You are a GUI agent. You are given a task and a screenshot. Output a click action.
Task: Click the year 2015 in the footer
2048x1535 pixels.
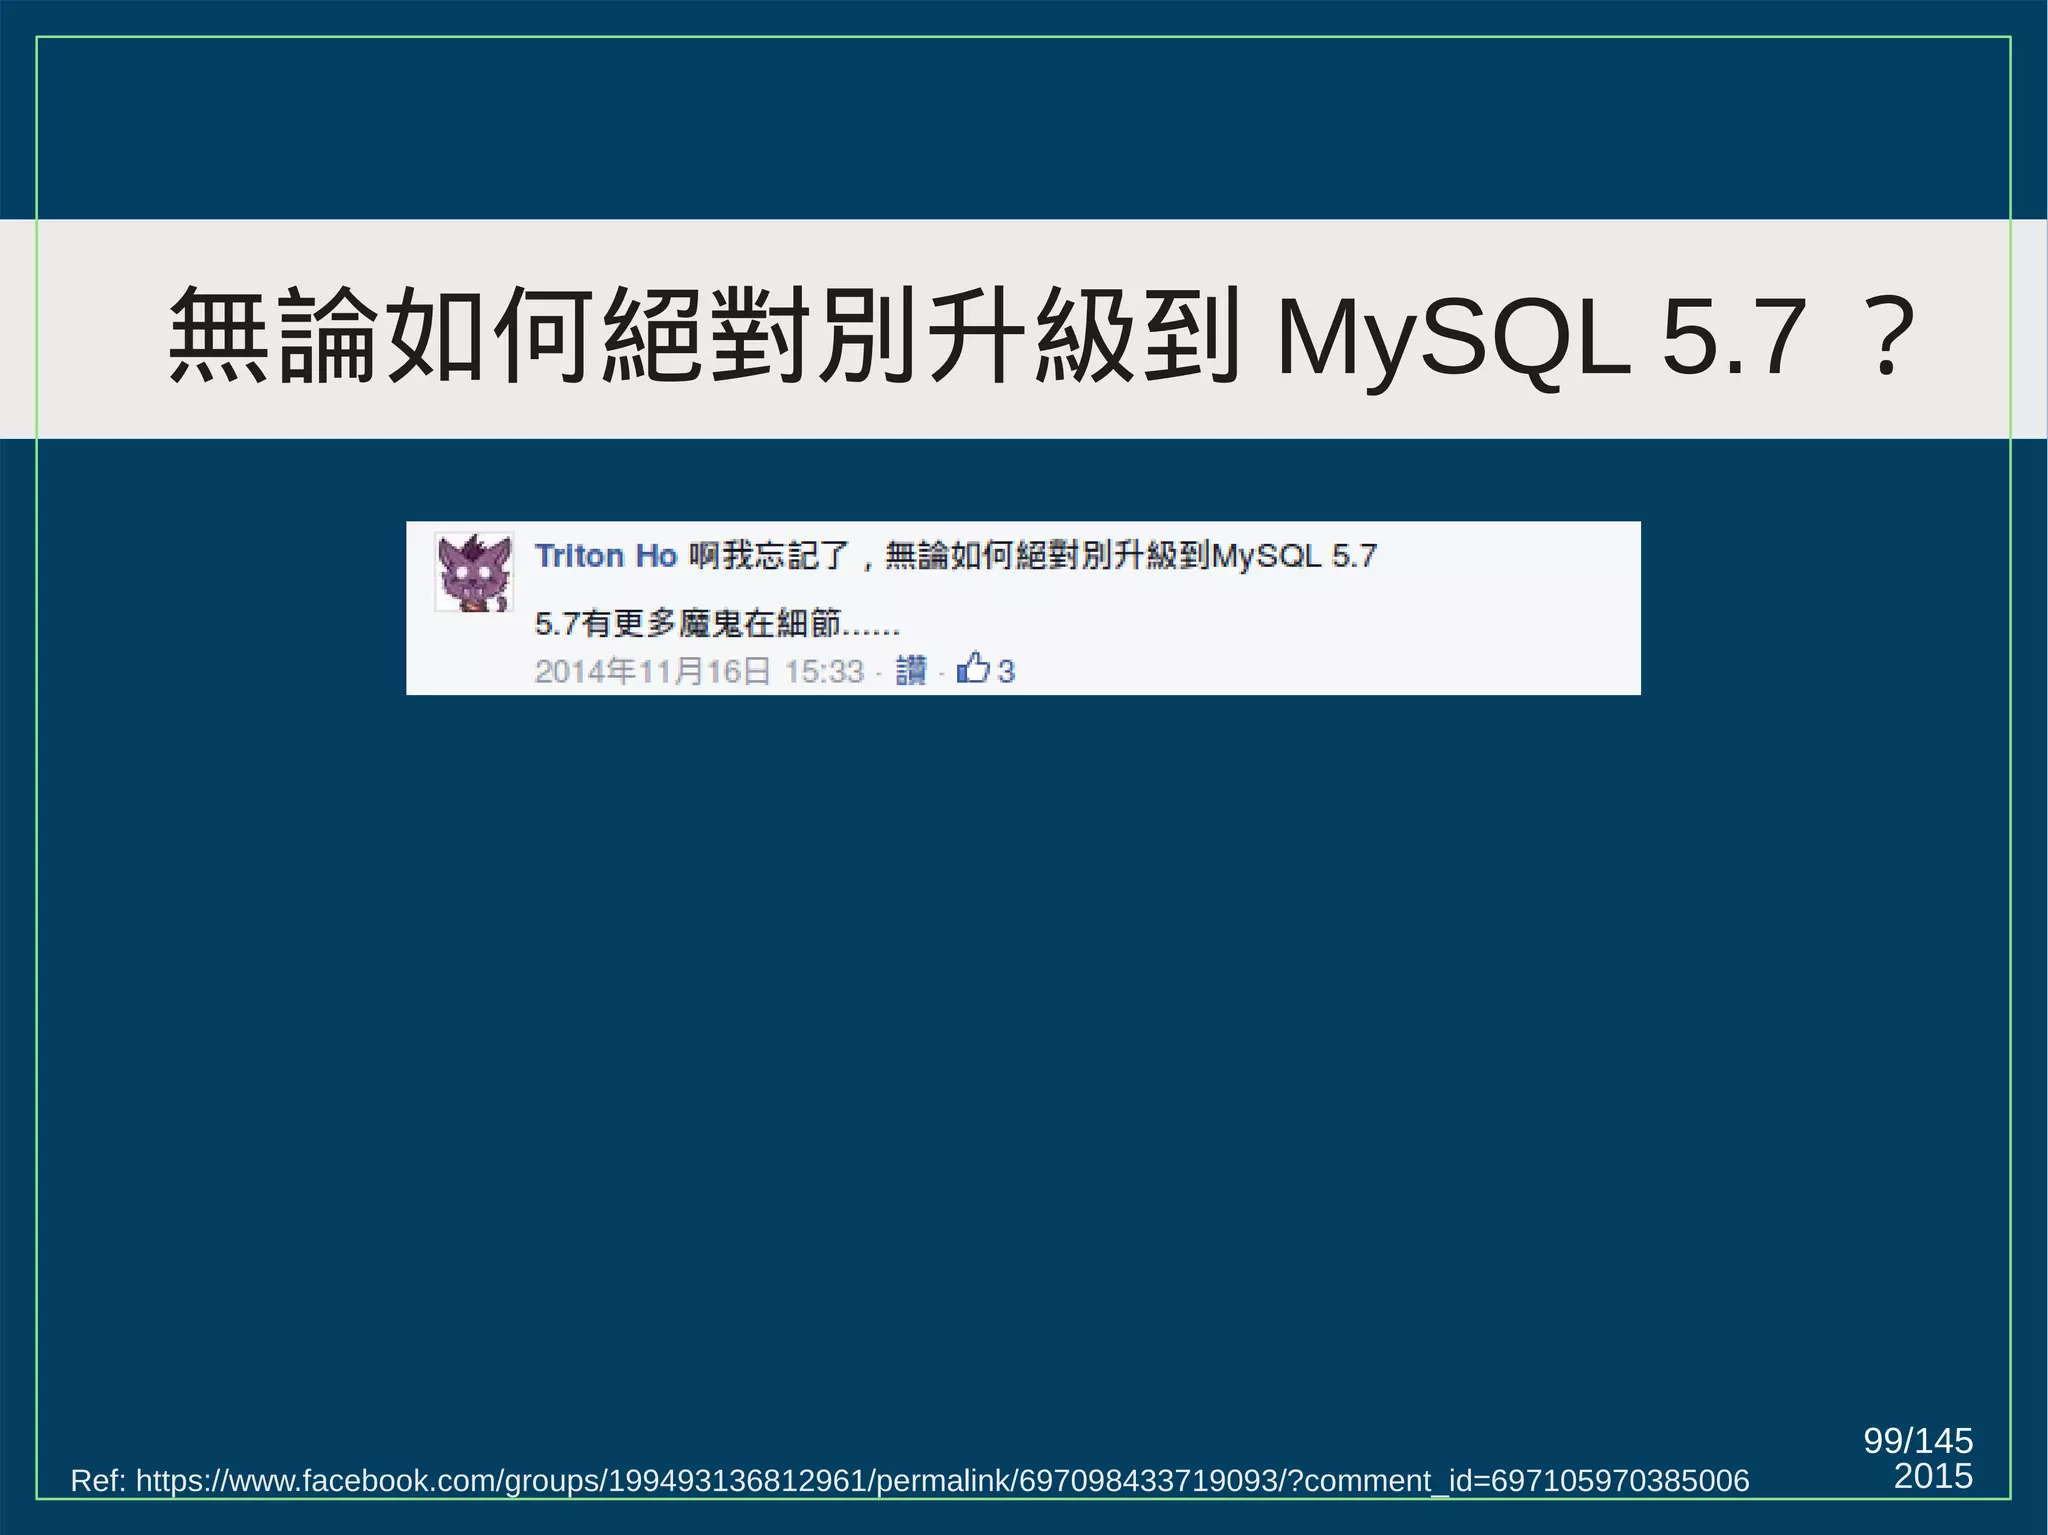(x=1933, y=1476)
